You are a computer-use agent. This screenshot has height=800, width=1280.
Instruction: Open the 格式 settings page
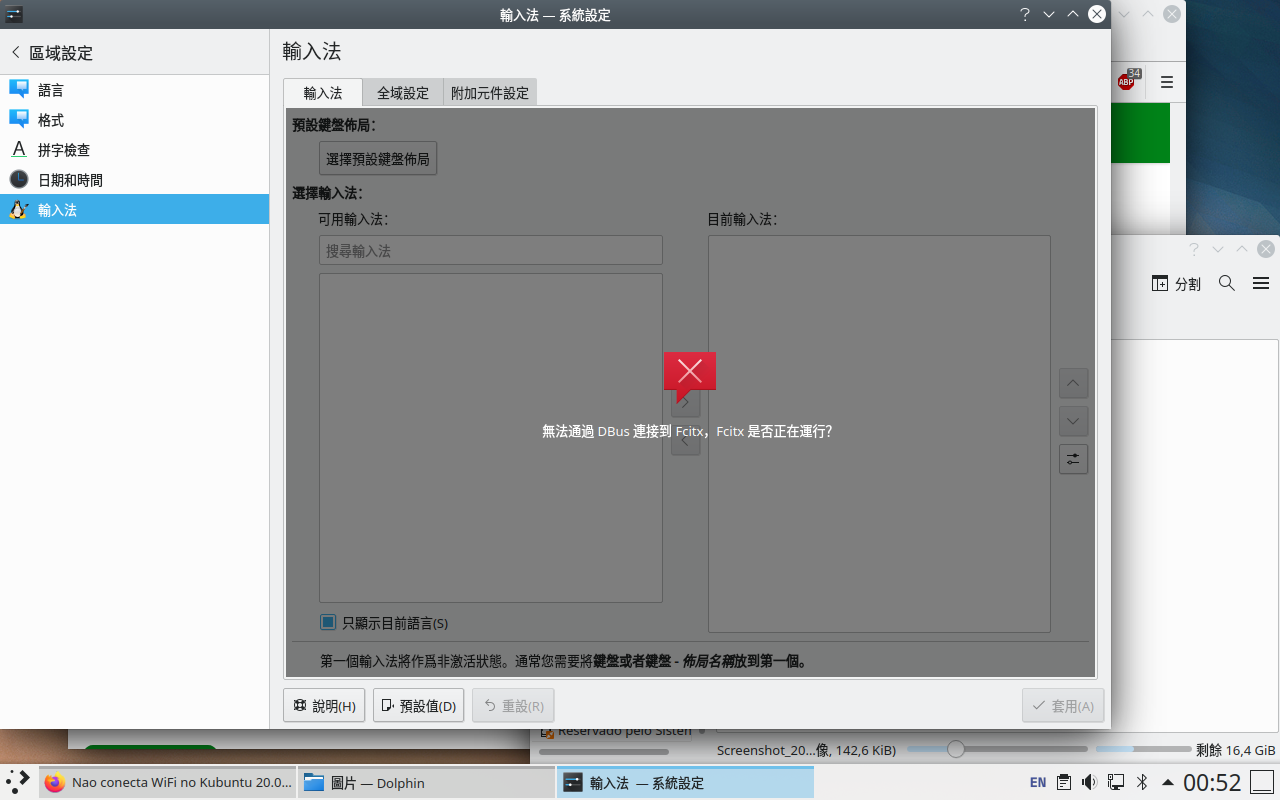pos(134,120)
